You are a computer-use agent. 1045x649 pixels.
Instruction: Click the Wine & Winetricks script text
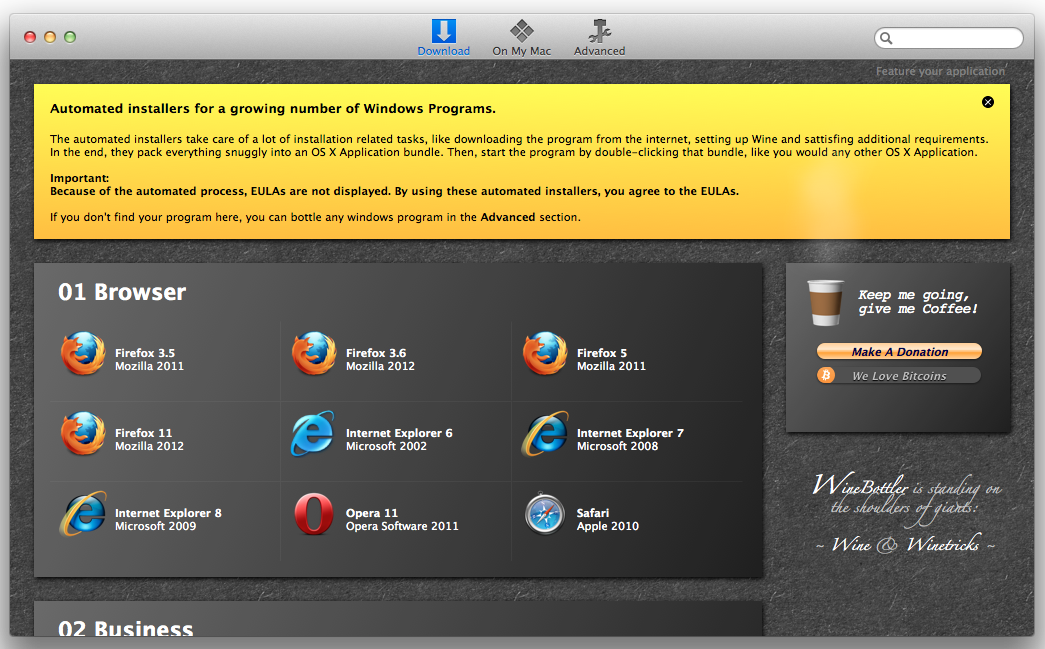pos(906,544)
